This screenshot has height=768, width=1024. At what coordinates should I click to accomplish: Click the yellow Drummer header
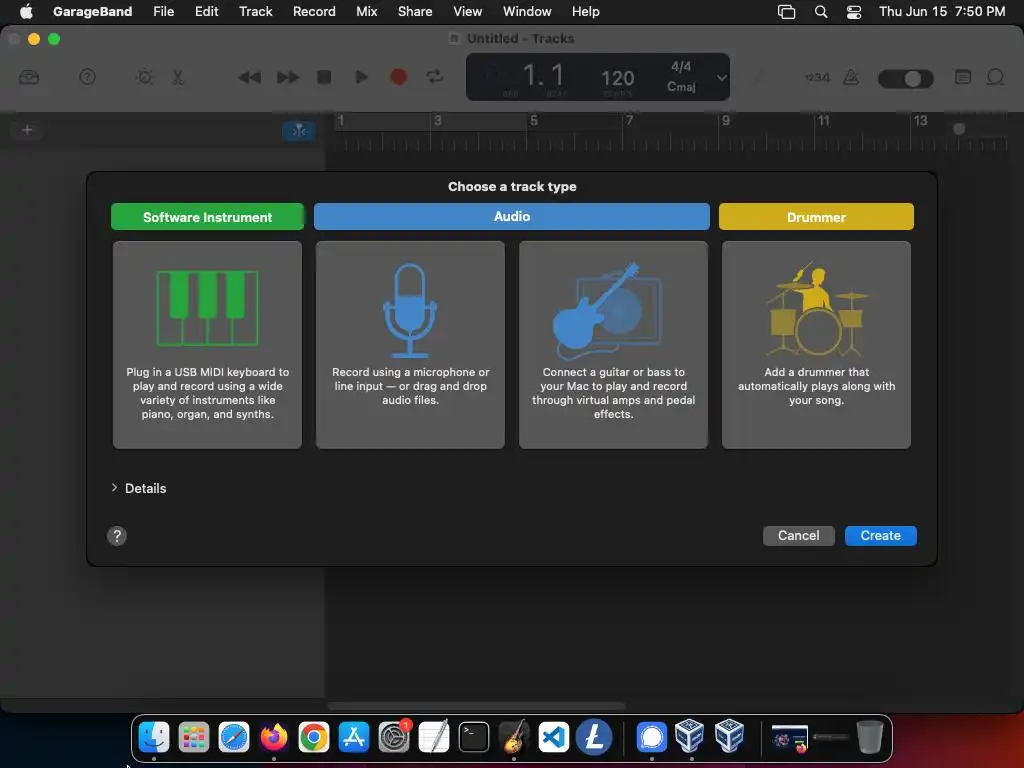pos(816,217)
